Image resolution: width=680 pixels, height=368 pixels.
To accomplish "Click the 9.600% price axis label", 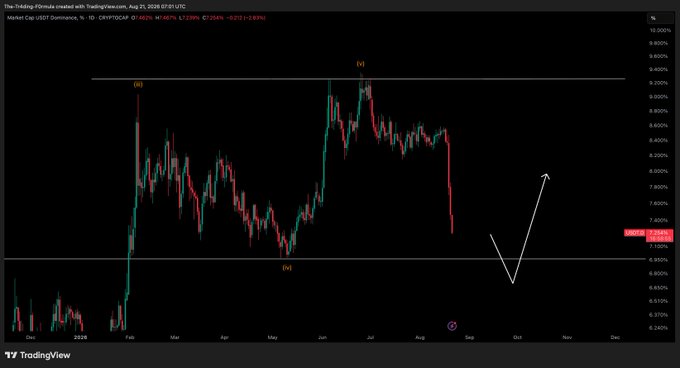I will tap(658, 56).
